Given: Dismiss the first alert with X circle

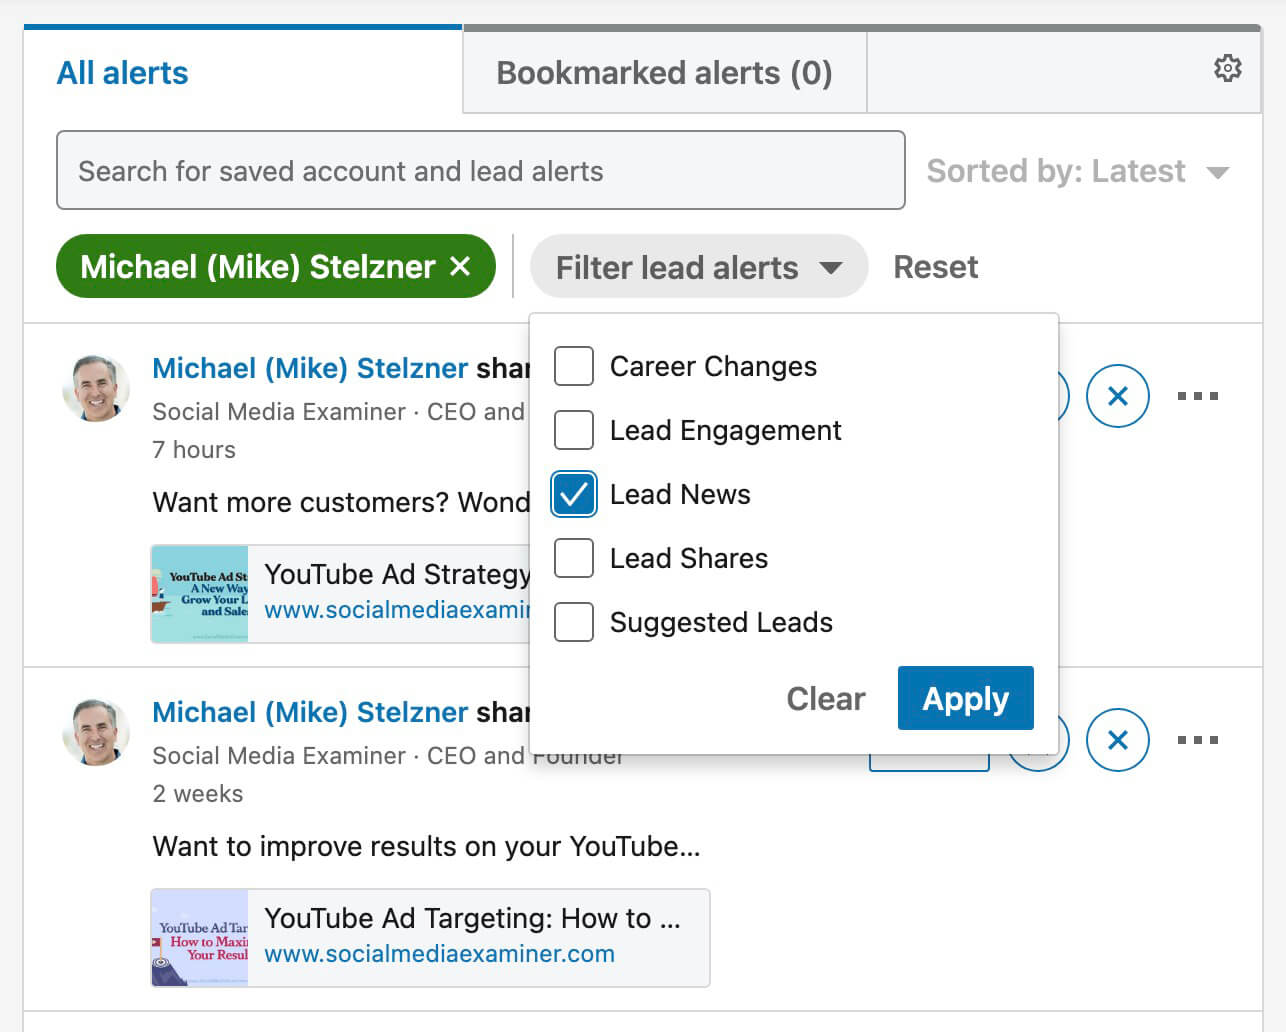Looking at the screenshot, I should [1117, 396].
